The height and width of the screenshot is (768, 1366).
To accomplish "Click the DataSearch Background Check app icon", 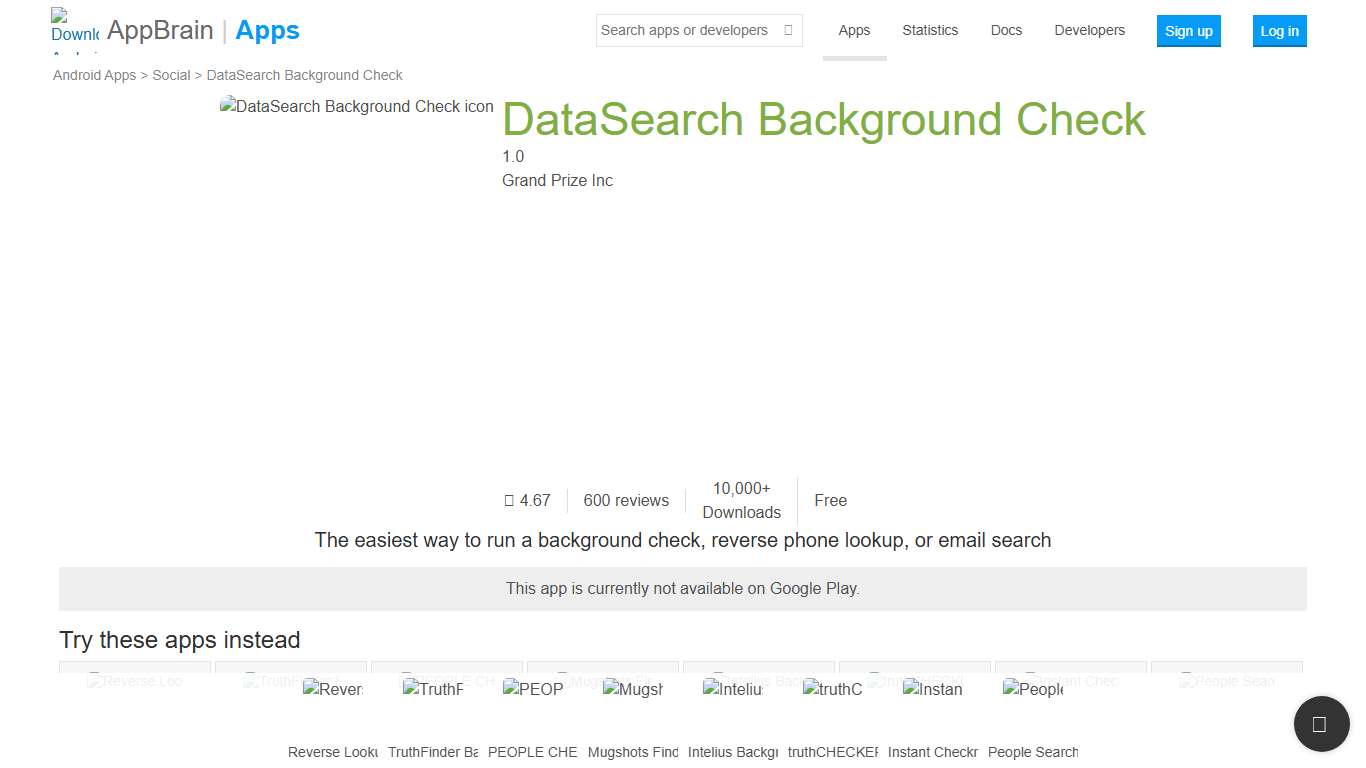I will [x=356, y=106].
